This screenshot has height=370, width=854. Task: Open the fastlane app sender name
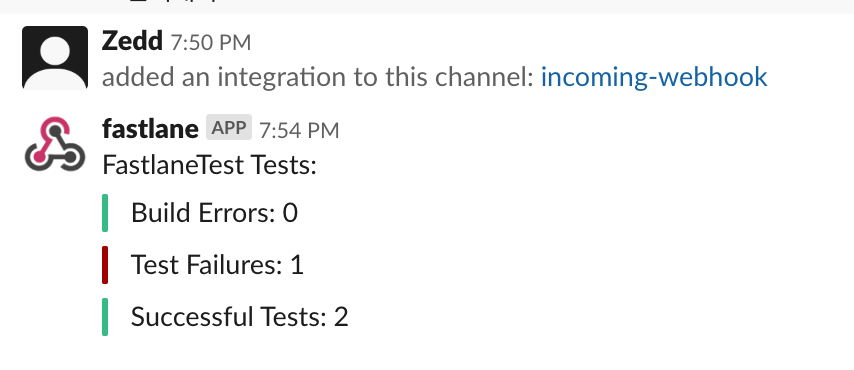(150, 129)
